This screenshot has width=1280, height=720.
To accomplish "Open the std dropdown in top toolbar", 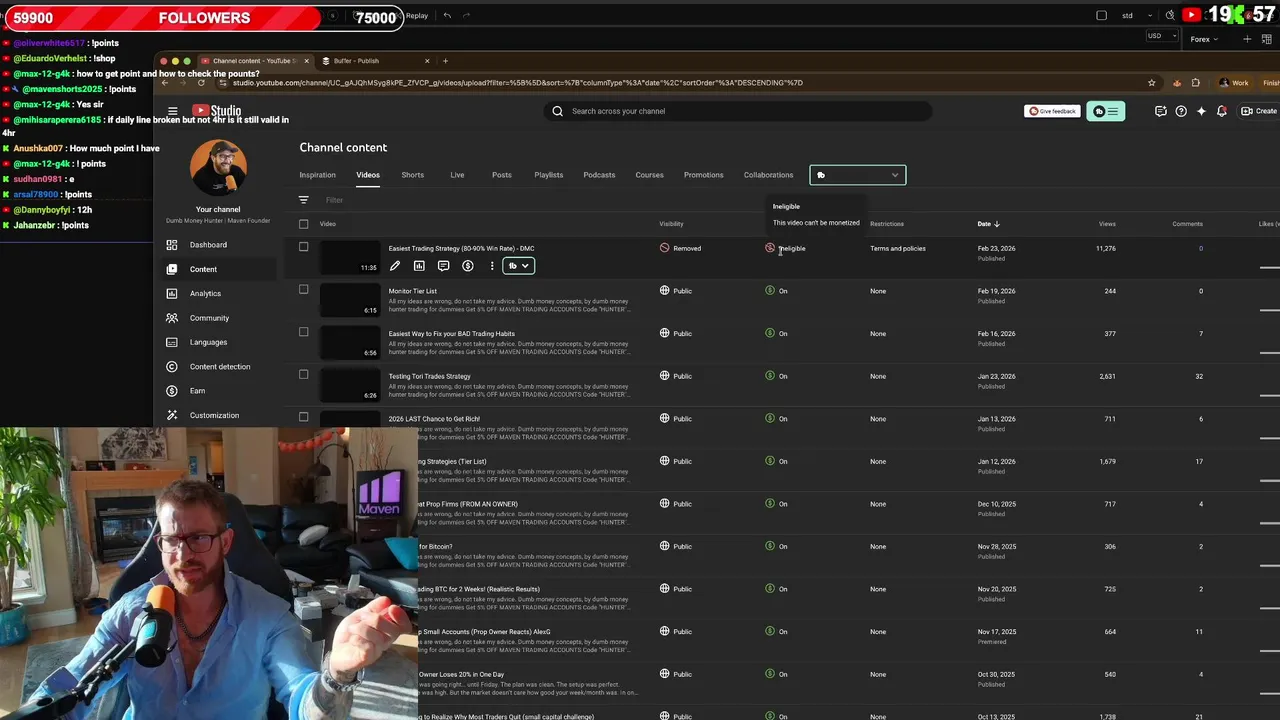I will point(1136,15).
